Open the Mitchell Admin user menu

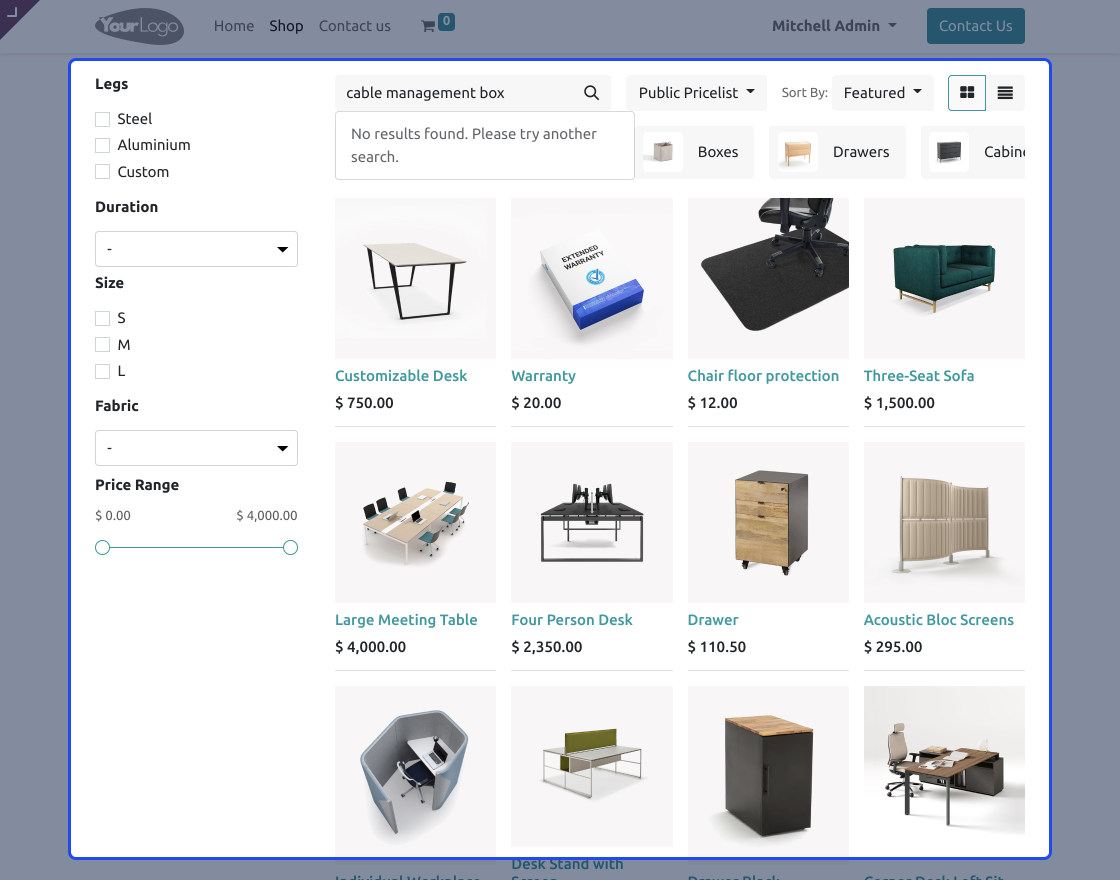click(x=834, y=26)
